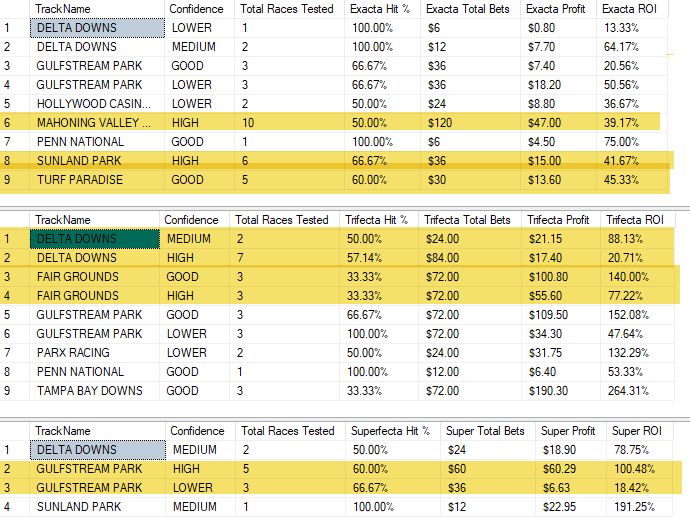The height and width of the screenshot is (531, 690).
Task: Click the Trifecta ROI column header
Action: pos(637,220)
